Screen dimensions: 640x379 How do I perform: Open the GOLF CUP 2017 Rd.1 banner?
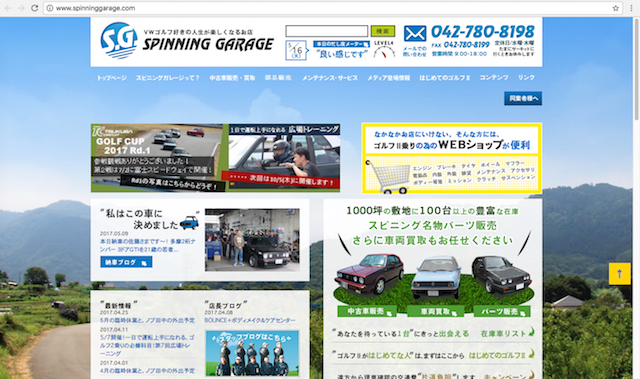[x=158, y=158]
